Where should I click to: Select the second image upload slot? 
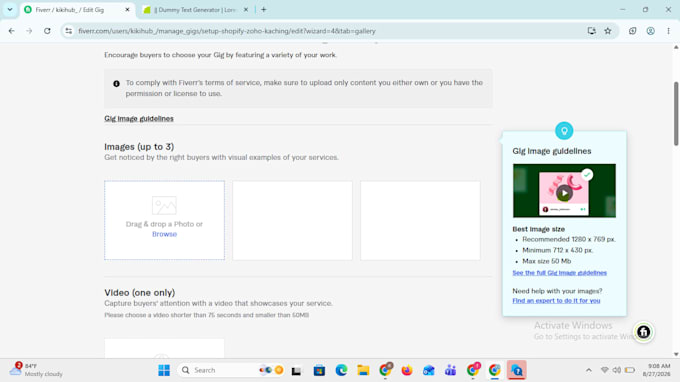[x=292, y=220]
